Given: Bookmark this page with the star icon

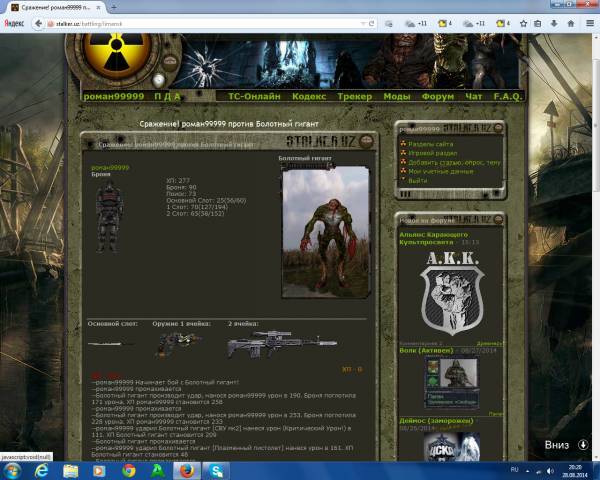Looking at the screenshot, I should (x=523, y=23).
